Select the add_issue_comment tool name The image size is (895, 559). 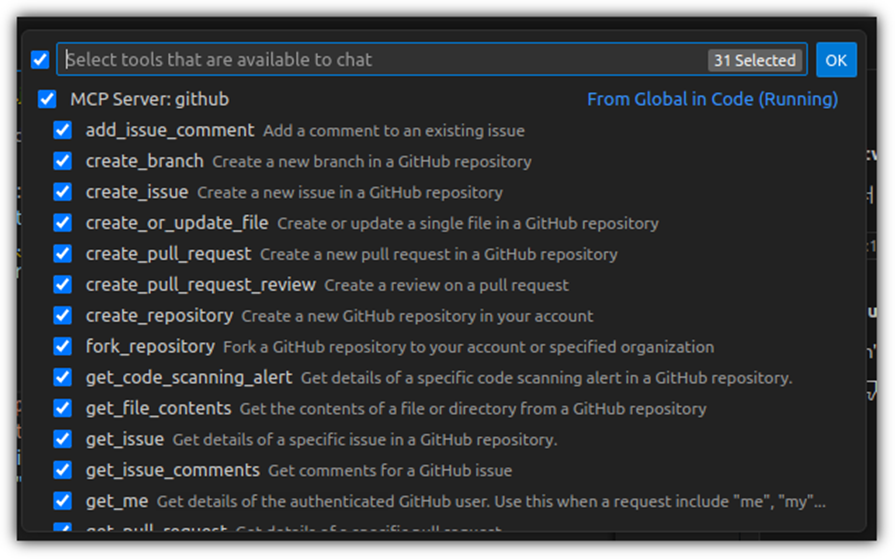tap(170, 130)
